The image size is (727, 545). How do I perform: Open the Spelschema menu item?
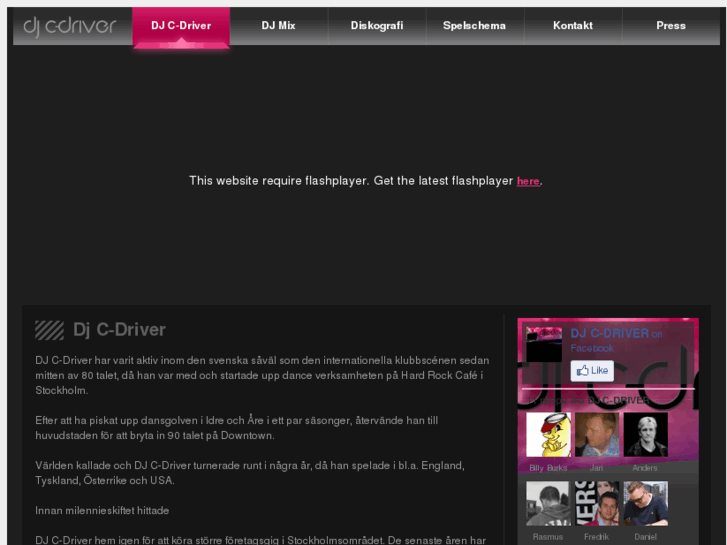pos(474,26)
